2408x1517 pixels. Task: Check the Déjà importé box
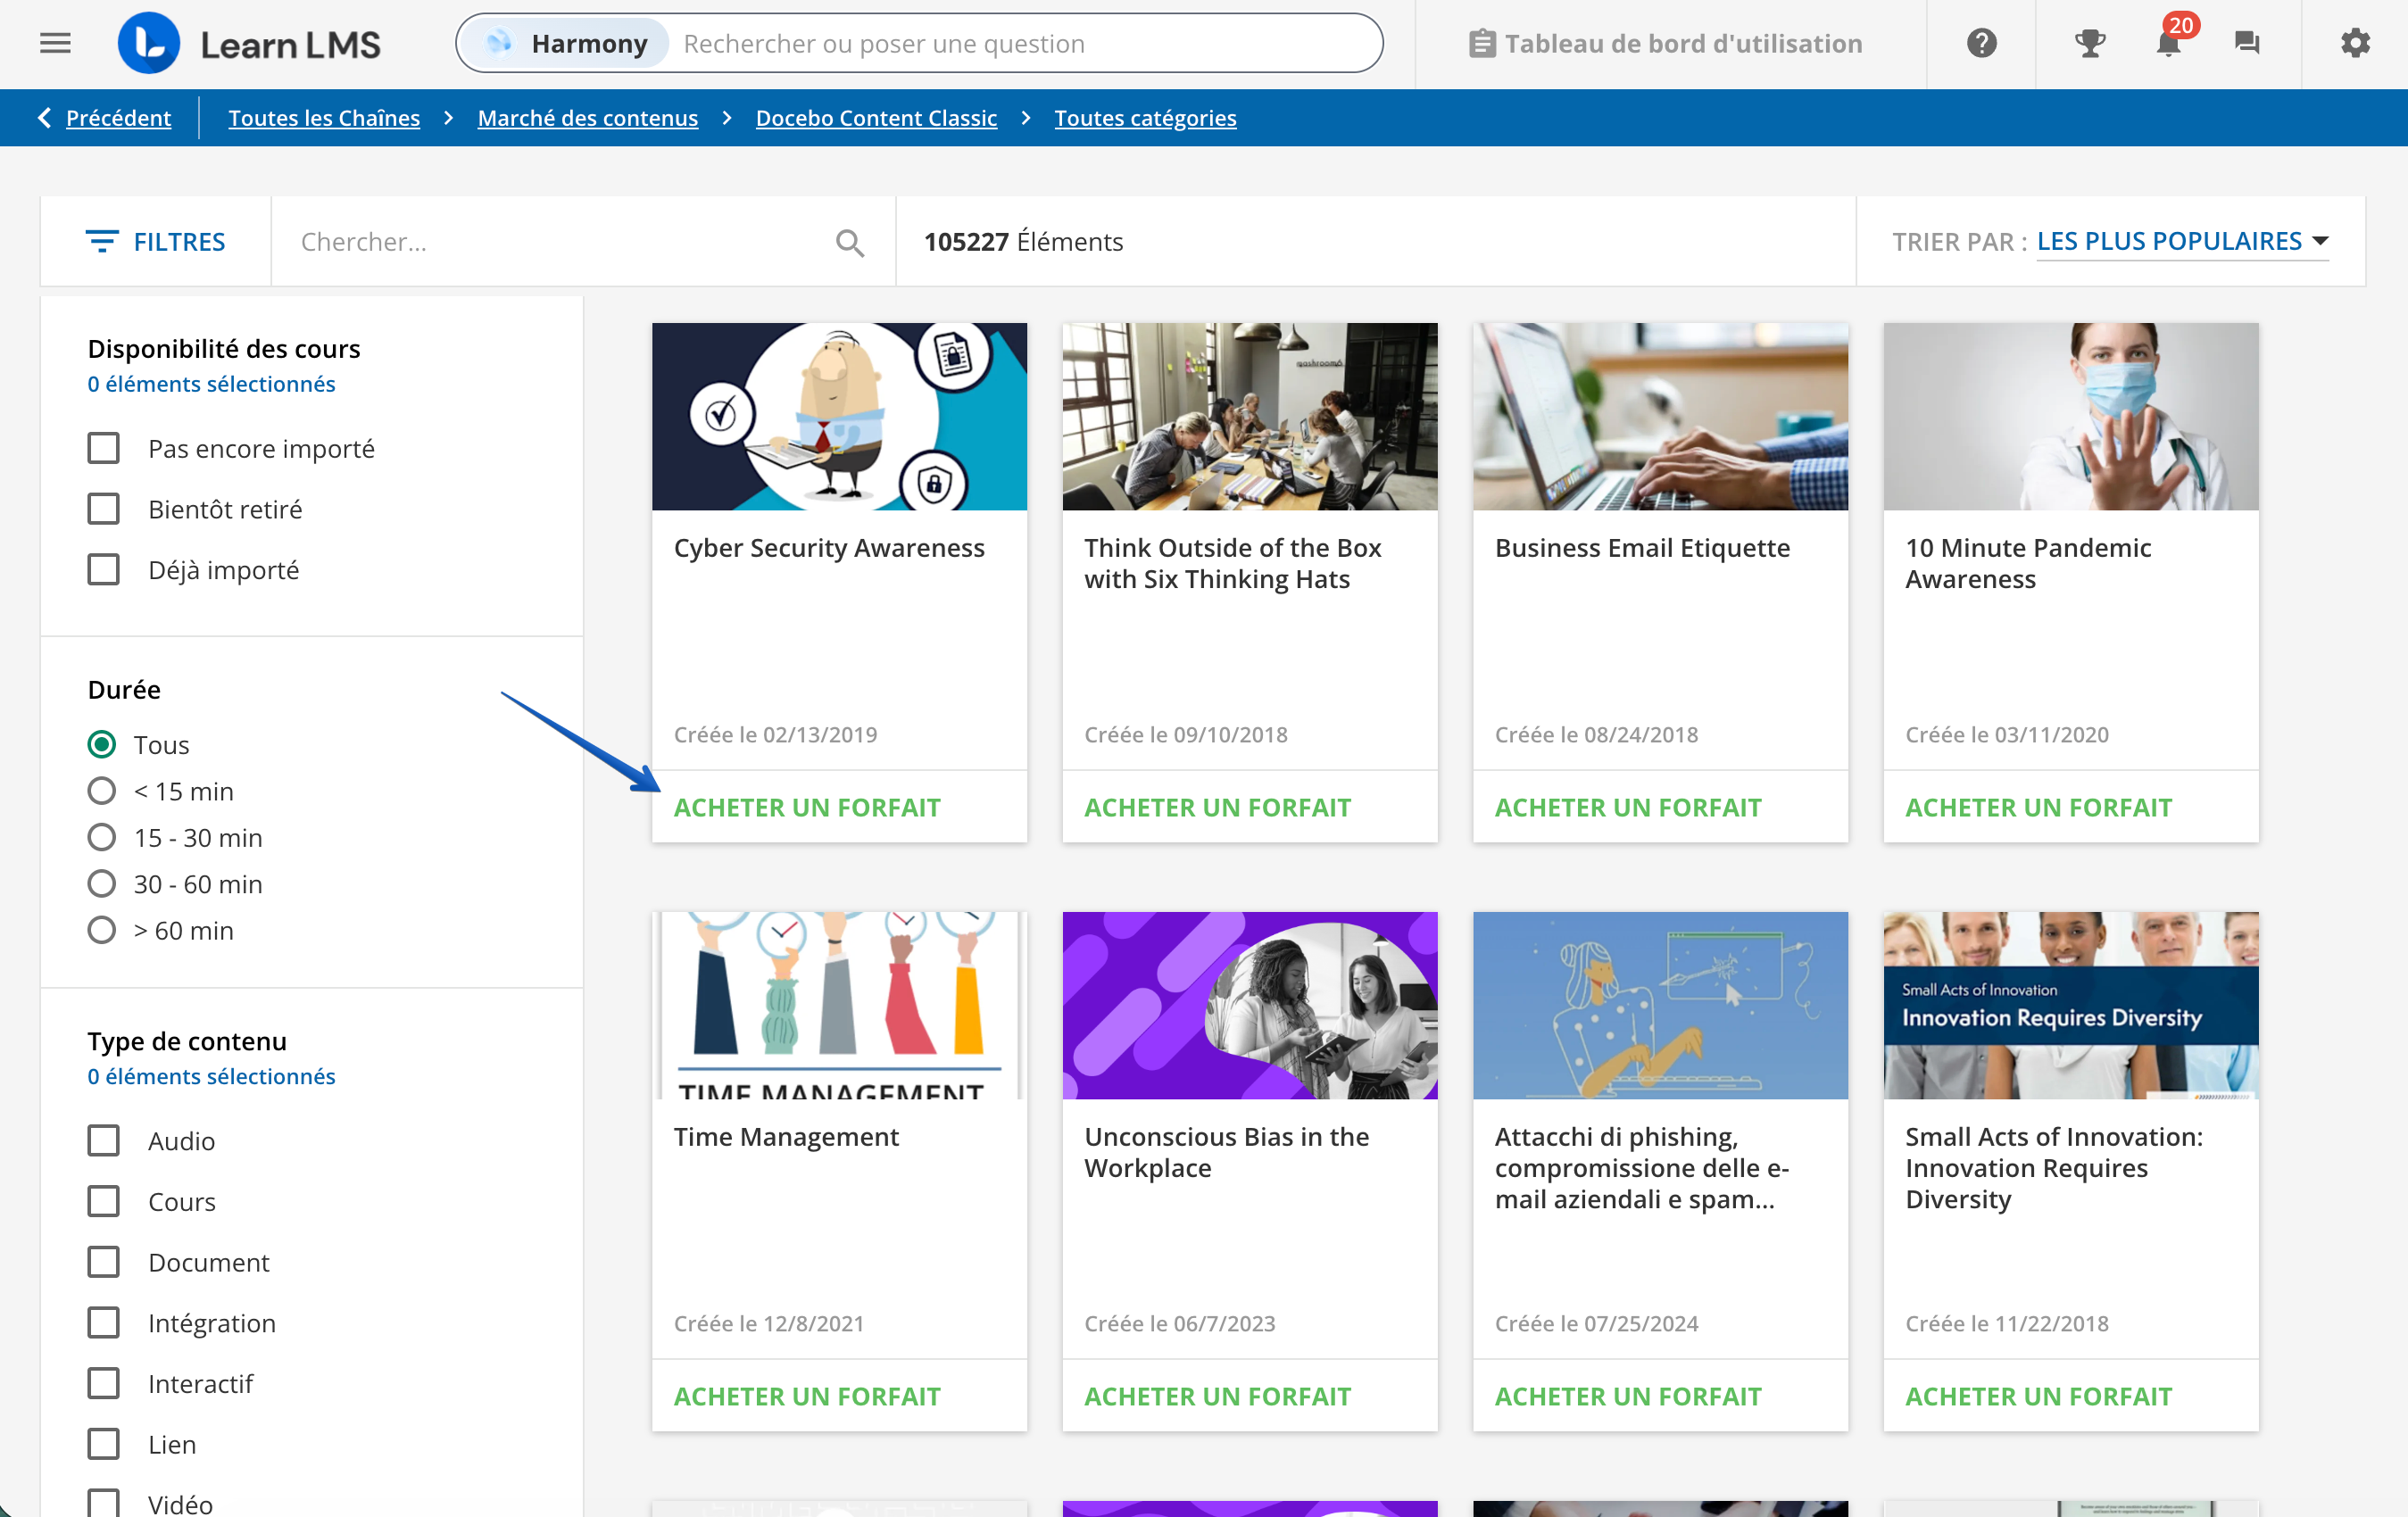pos(103,569)
